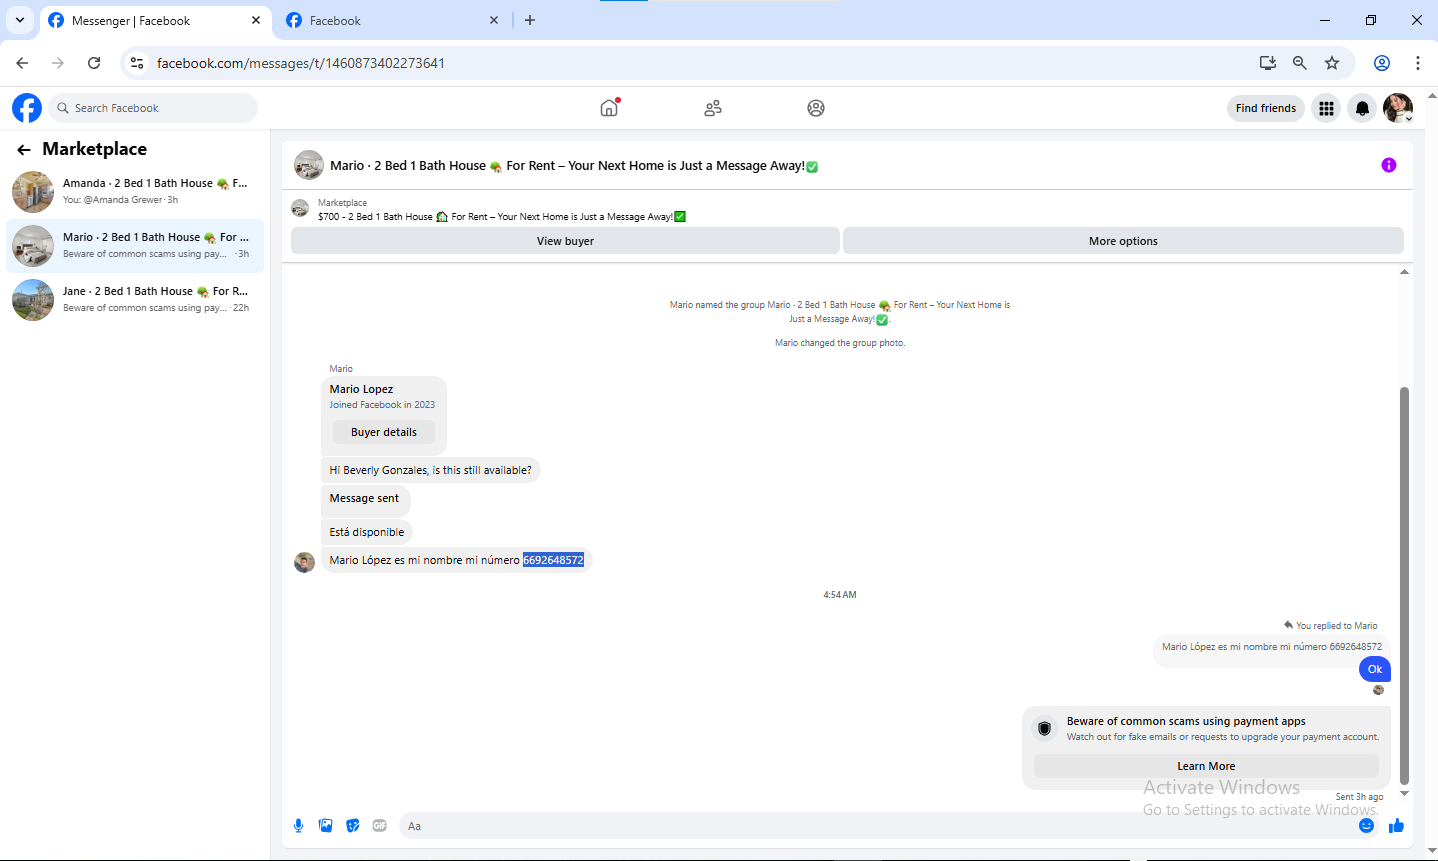This screenshot has height=861, width=1438.
Task: Open the Jane 2 Bed 1 Bath conversation
Action: (135, 300)
